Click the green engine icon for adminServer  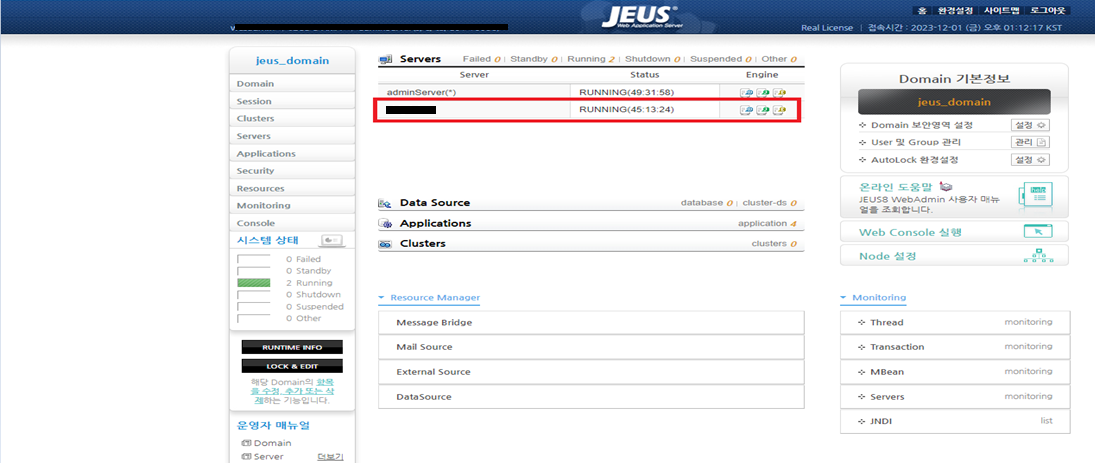click(763, 92)
